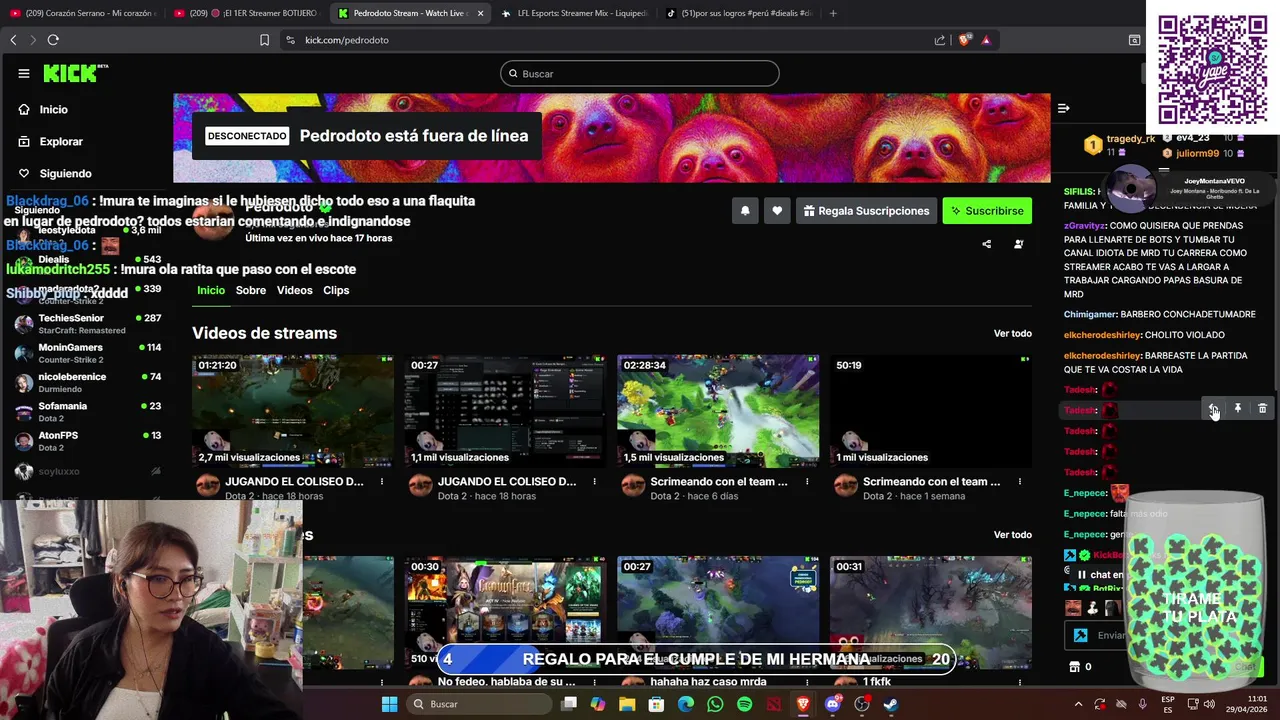This screenshot has height=720, width=1280.
Task: Click the browser address bar URL
Action: (346, 40)
